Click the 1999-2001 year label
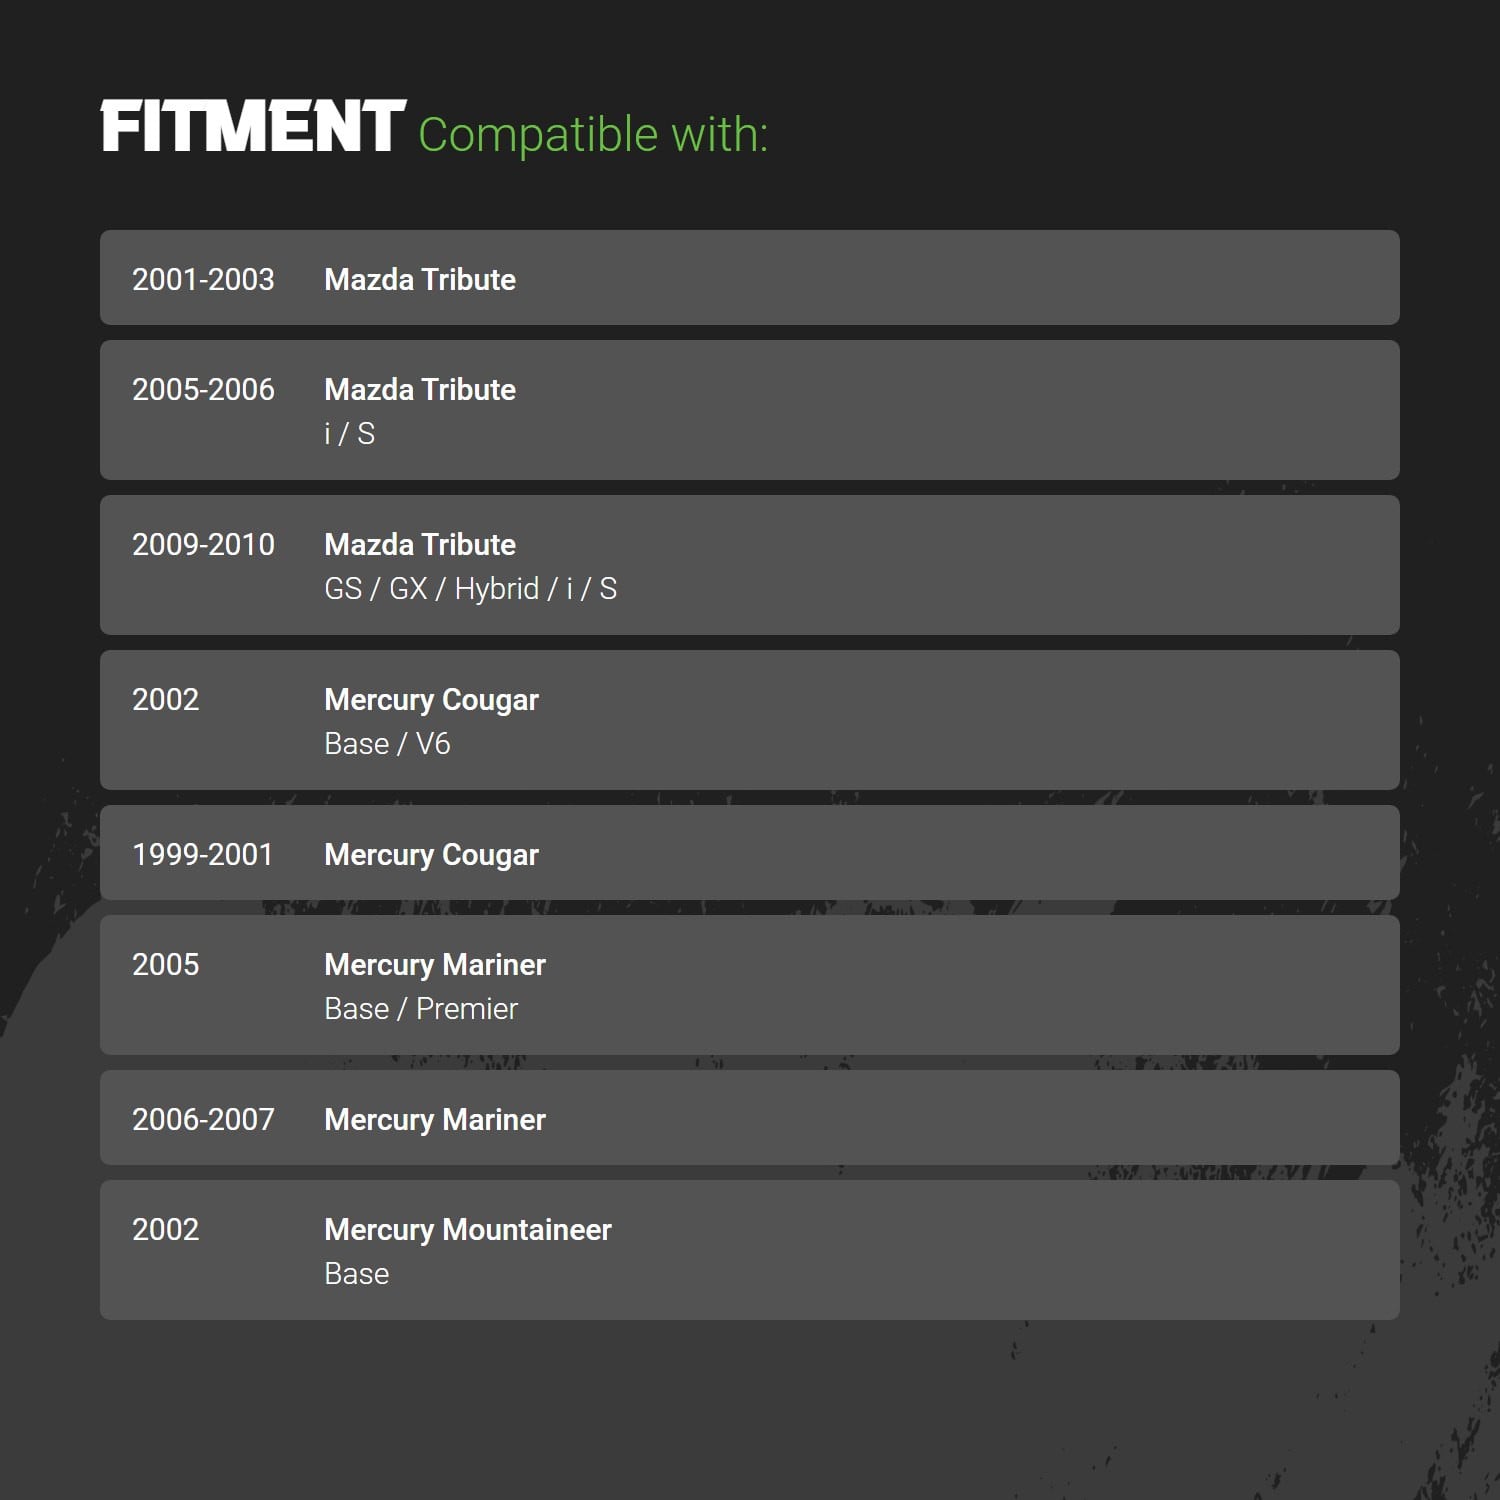Image resolution: width=1500 pixels, height=1500 pixels. [x=202, y=855]
